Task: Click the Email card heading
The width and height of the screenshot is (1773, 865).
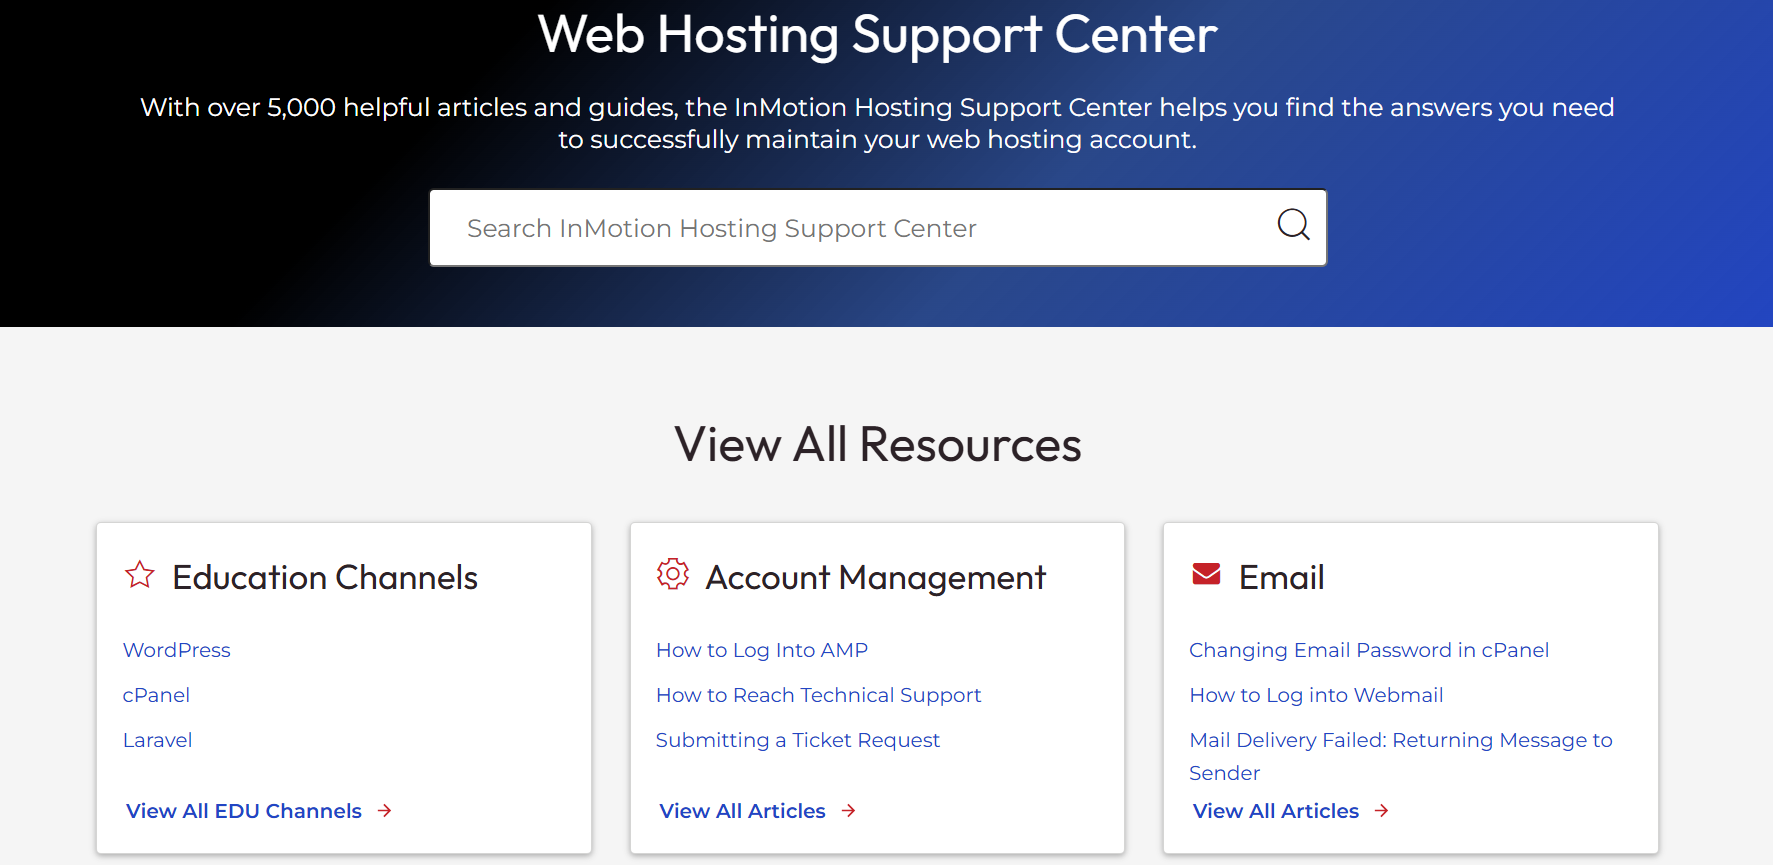Action: [1282, 578]
